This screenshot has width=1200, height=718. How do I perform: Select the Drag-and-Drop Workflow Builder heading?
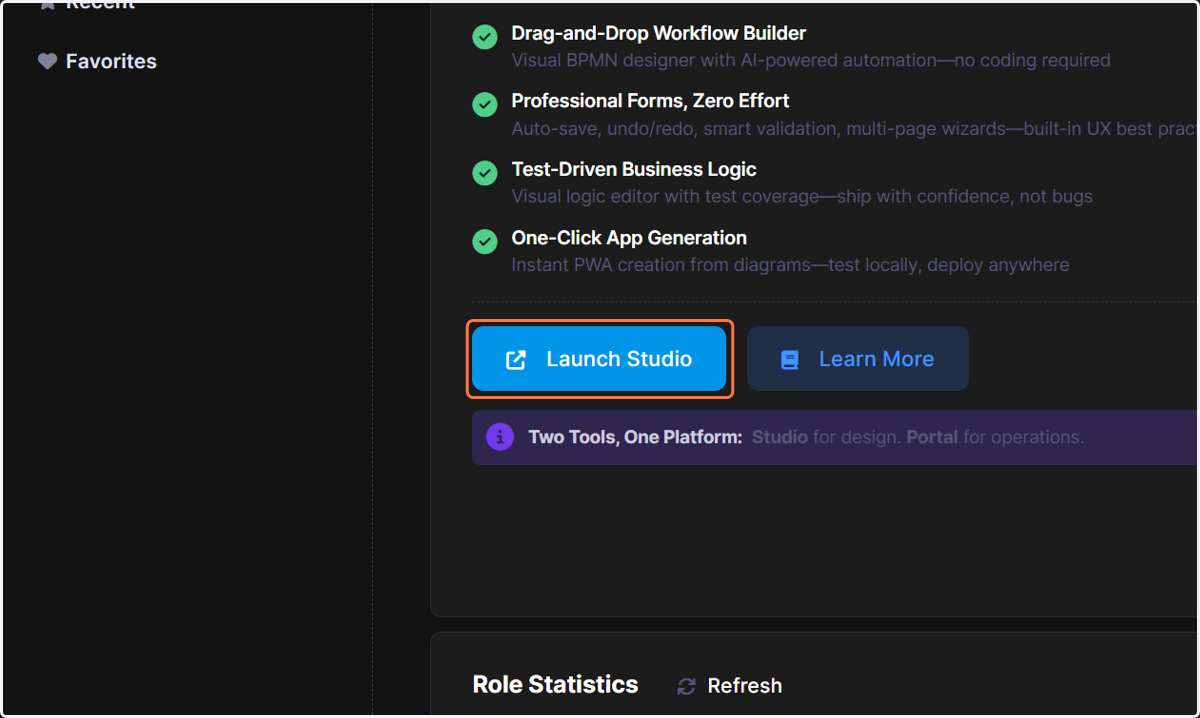659,33
